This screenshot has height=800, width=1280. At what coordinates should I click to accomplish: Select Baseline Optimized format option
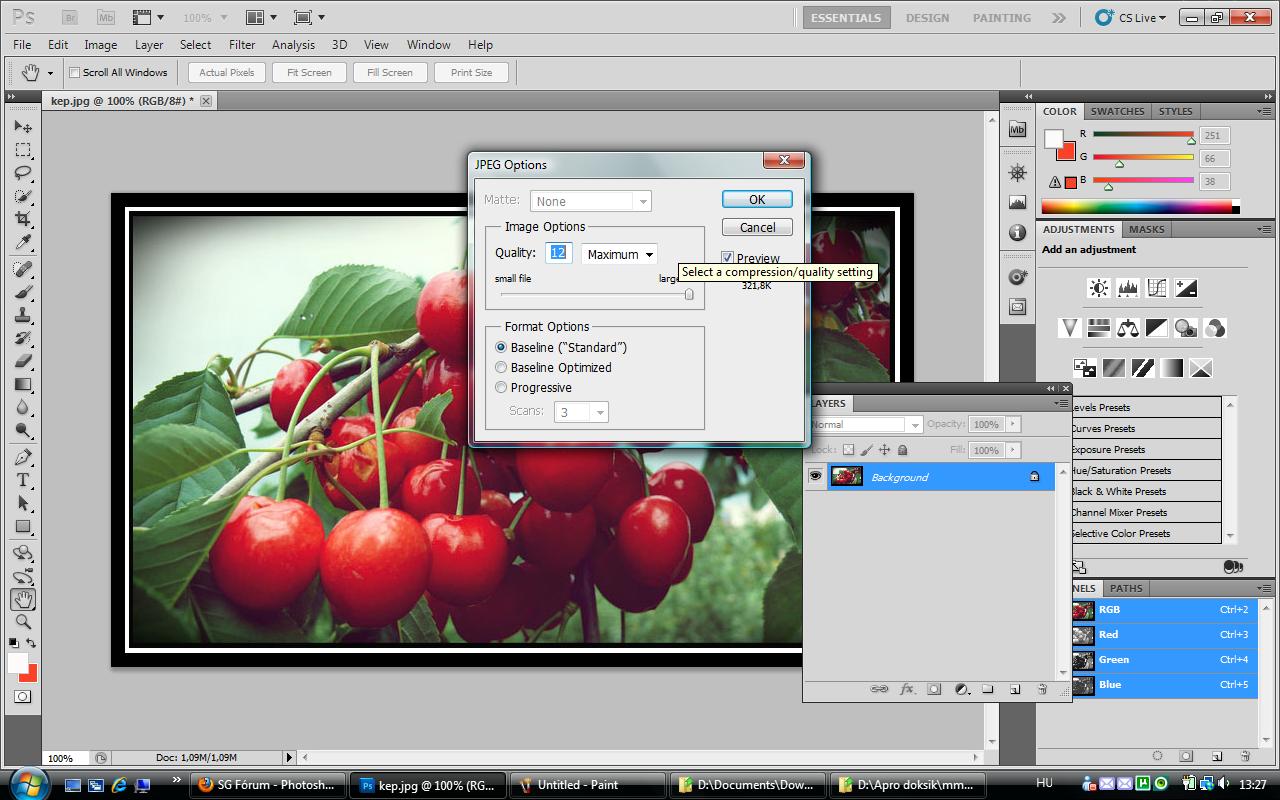[502, 367]
